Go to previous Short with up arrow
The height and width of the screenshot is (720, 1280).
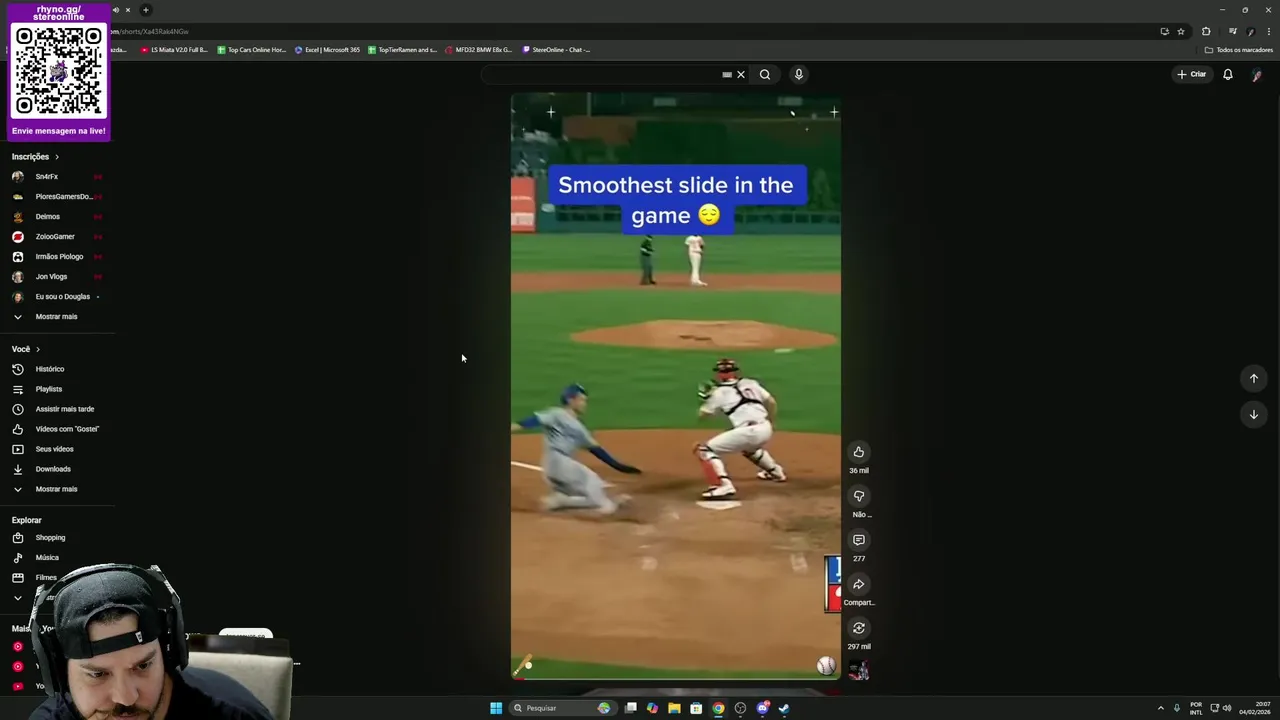(1253, 378)
